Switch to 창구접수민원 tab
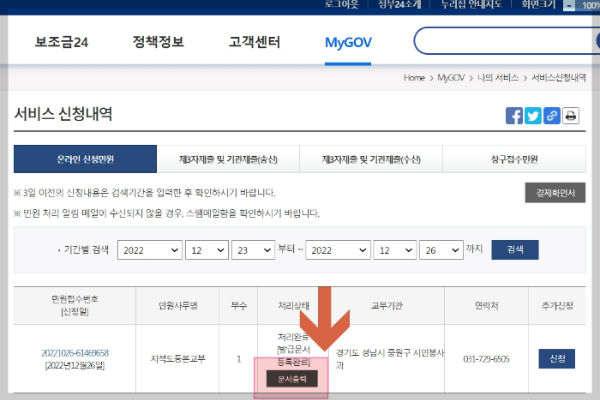Screen dimensions: 600x400 514,159
